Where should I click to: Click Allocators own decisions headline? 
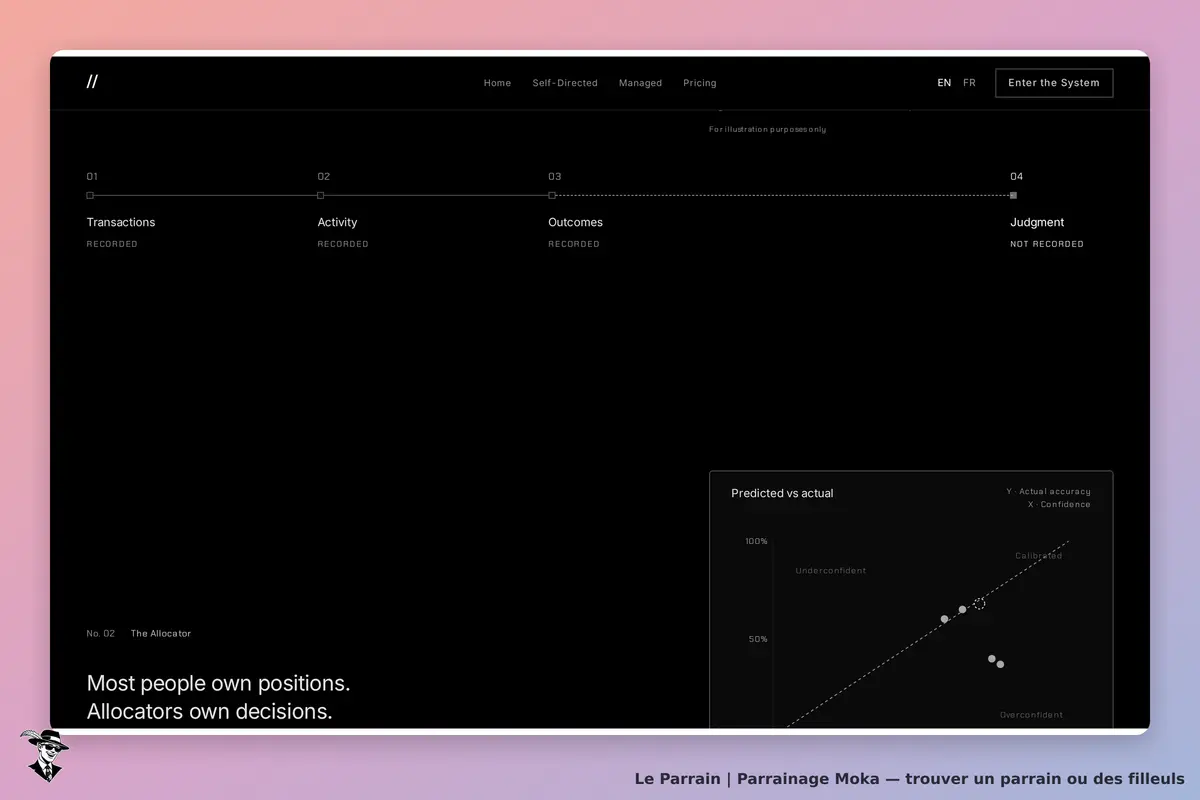tap(209, 712)
